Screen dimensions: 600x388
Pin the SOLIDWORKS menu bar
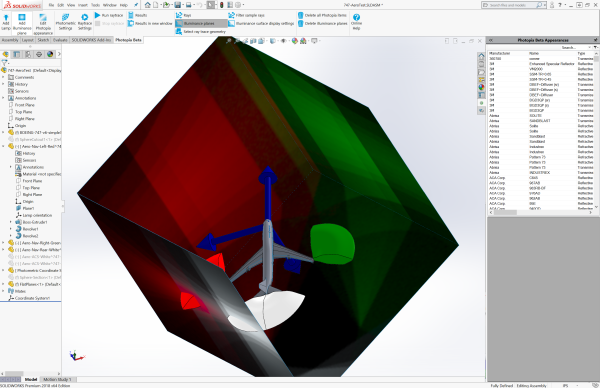[x=136, y=5]
